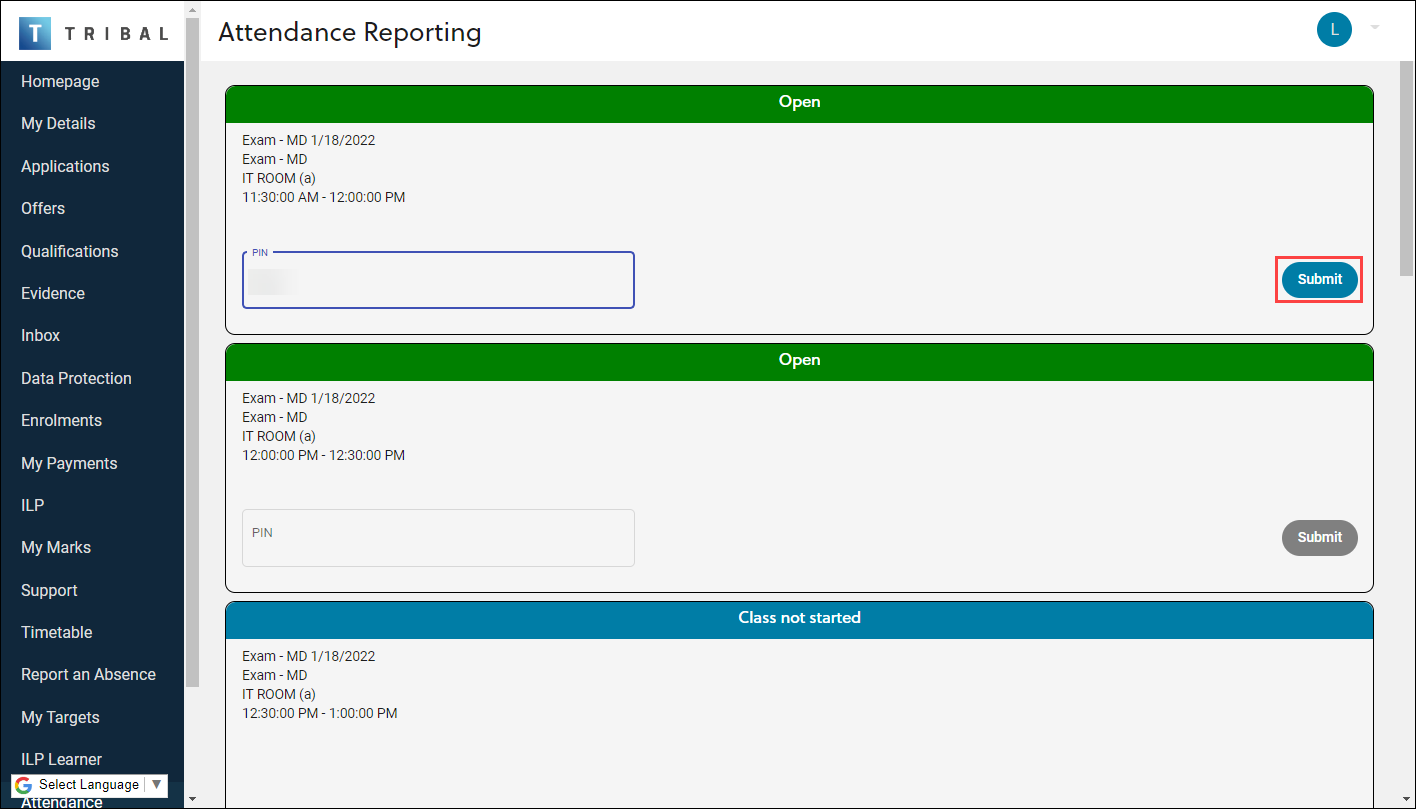The width and height of the screenshot is (1416, 809).
Task: Open the Timetable page
Action: 57,633
